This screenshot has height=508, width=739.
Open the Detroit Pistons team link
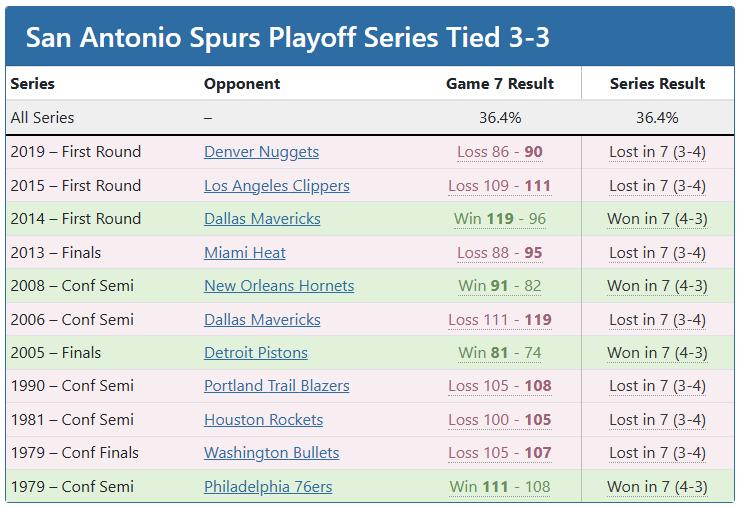255,352
